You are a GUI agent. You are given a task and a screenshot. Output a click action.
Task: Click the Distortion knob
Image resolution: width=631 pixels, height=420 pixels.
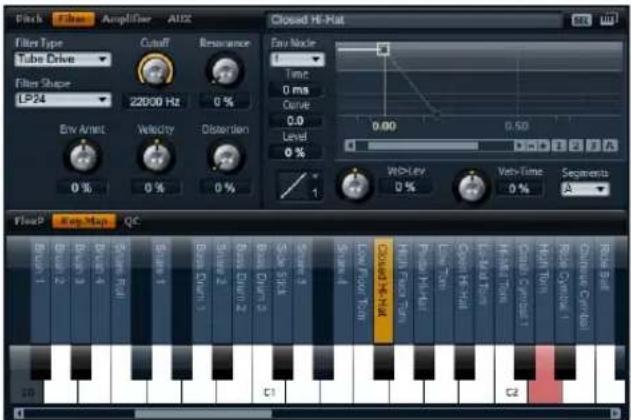225,157
